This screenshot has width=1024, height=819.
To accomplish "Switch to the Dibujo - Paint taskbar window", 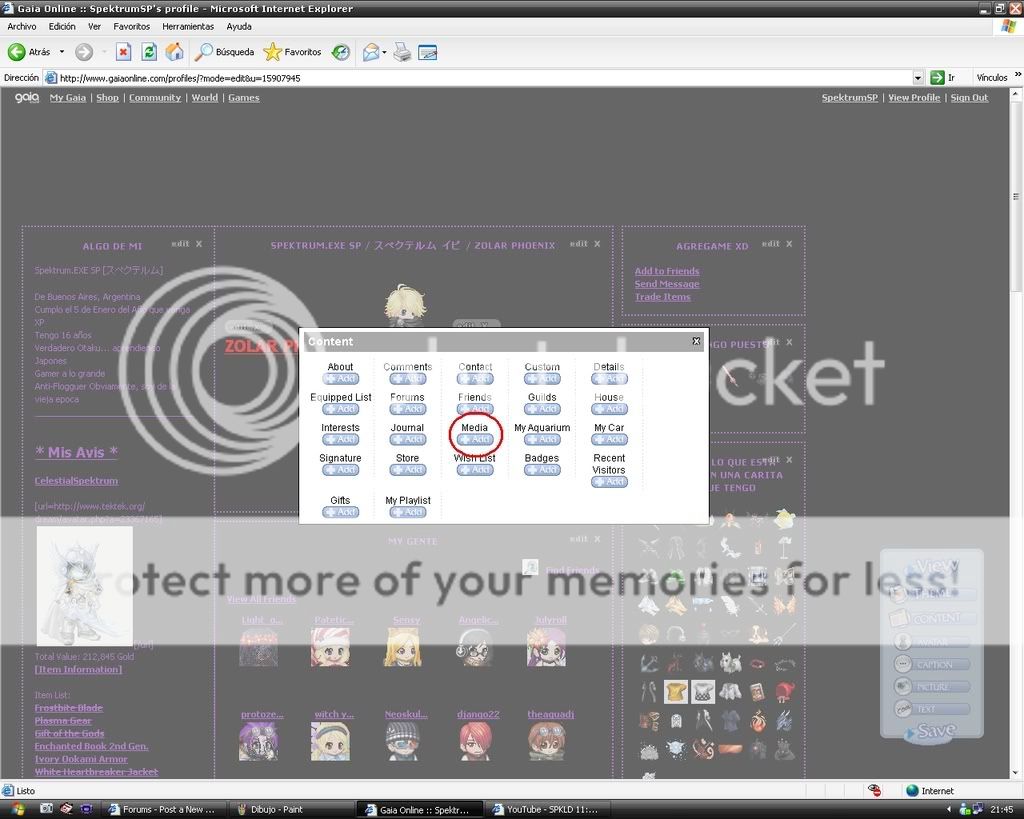I will coord(291,809).
